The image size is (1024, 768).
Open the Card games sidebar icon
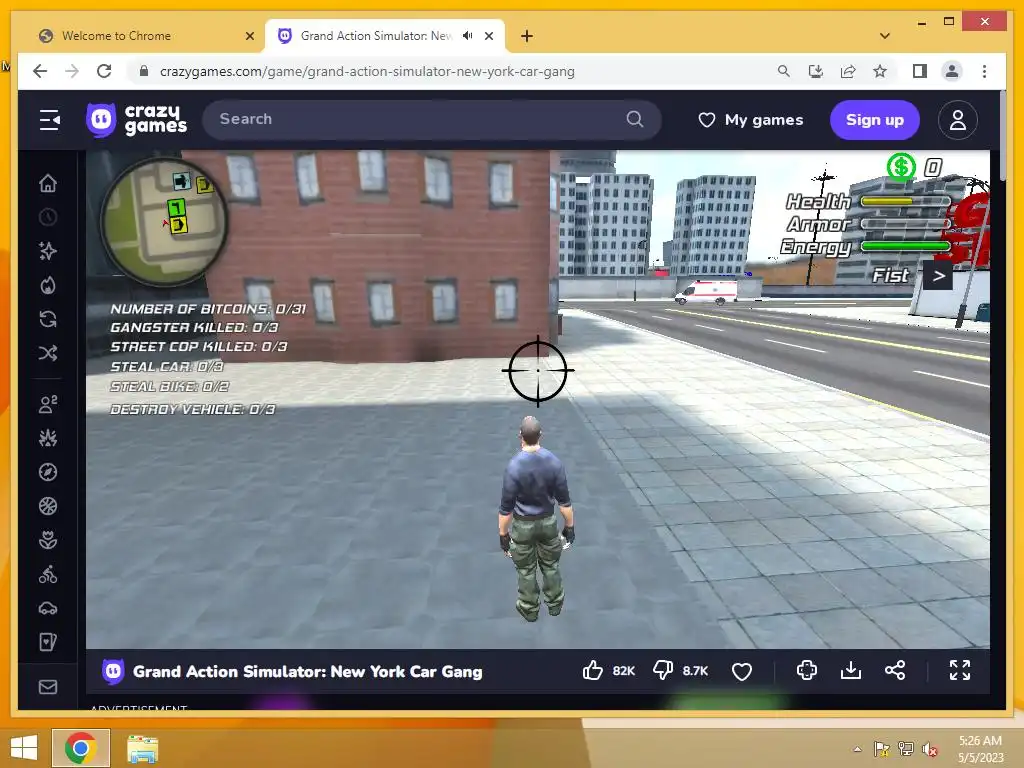tap(48, 643)
